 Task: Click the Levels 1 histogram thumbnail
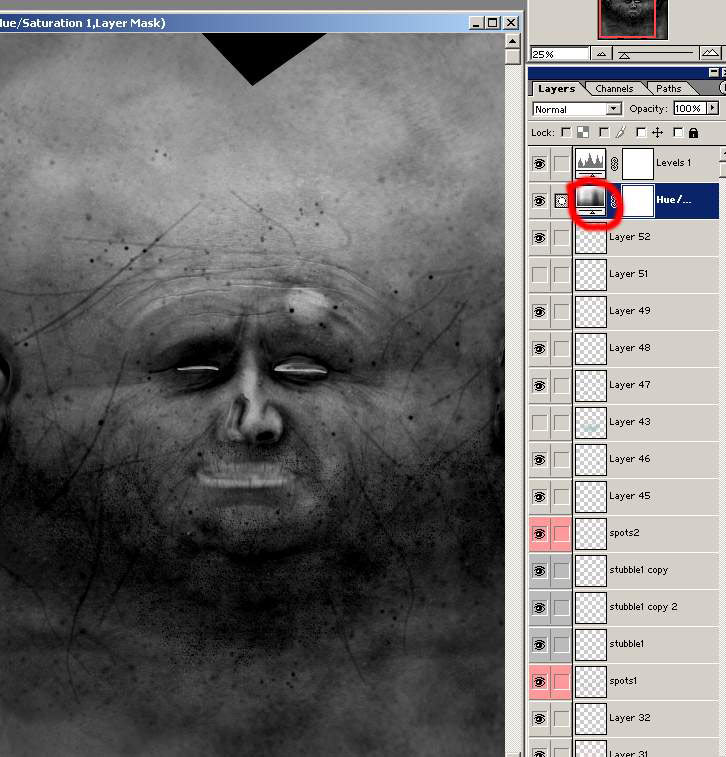591,162
